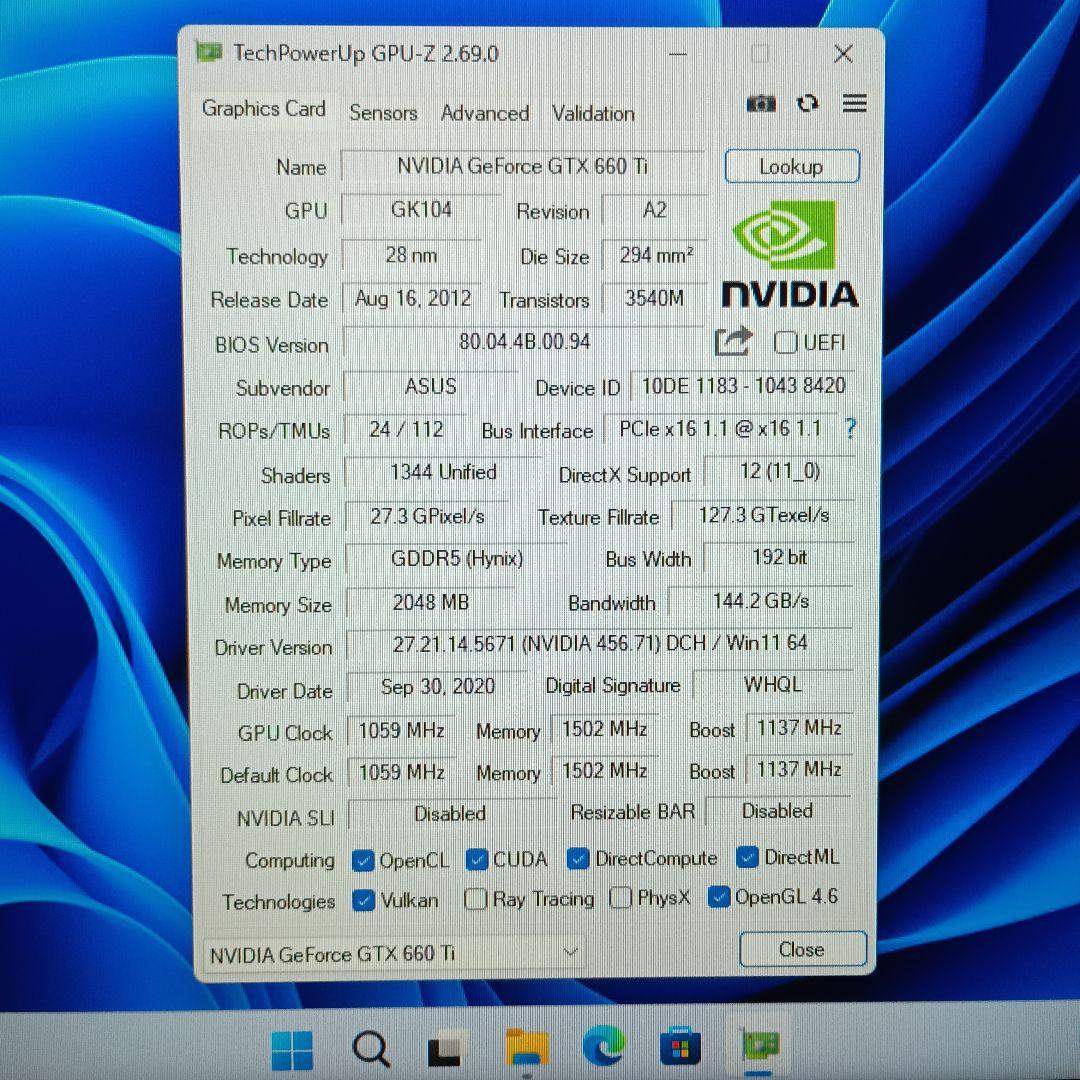Viewport: 1080px width, 1080px height.
Task: Click the Bus Width 192 bit value
Action: (x=779, y=557)
